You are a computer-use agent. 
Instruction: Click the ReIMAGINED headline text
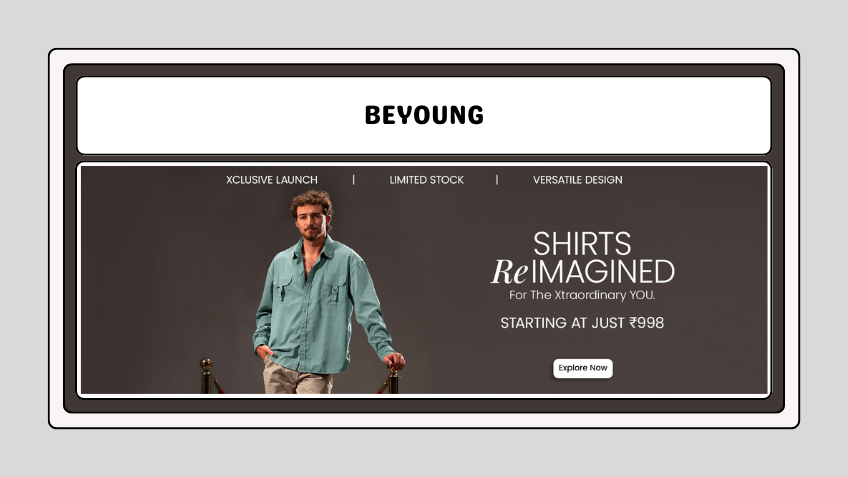pos(582,271)
